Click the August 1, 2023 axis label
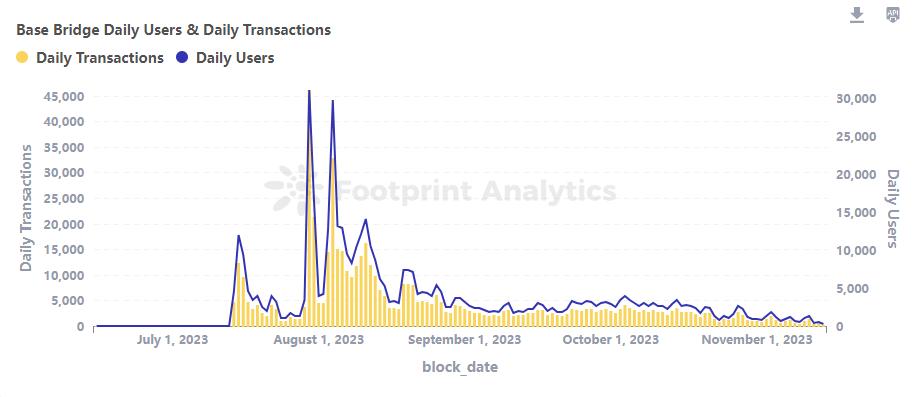918x397 pixels. point(318,340)
